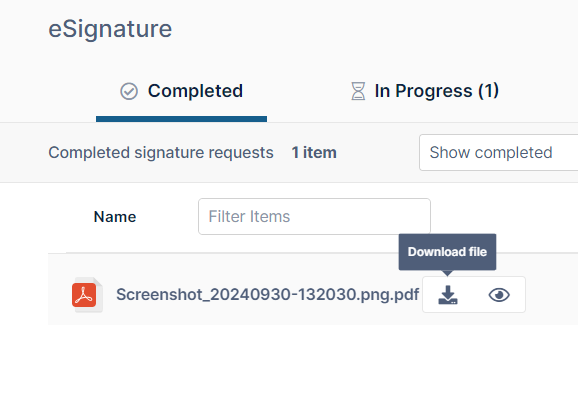Preview the document with the eye icon

[x=499, y=295]
